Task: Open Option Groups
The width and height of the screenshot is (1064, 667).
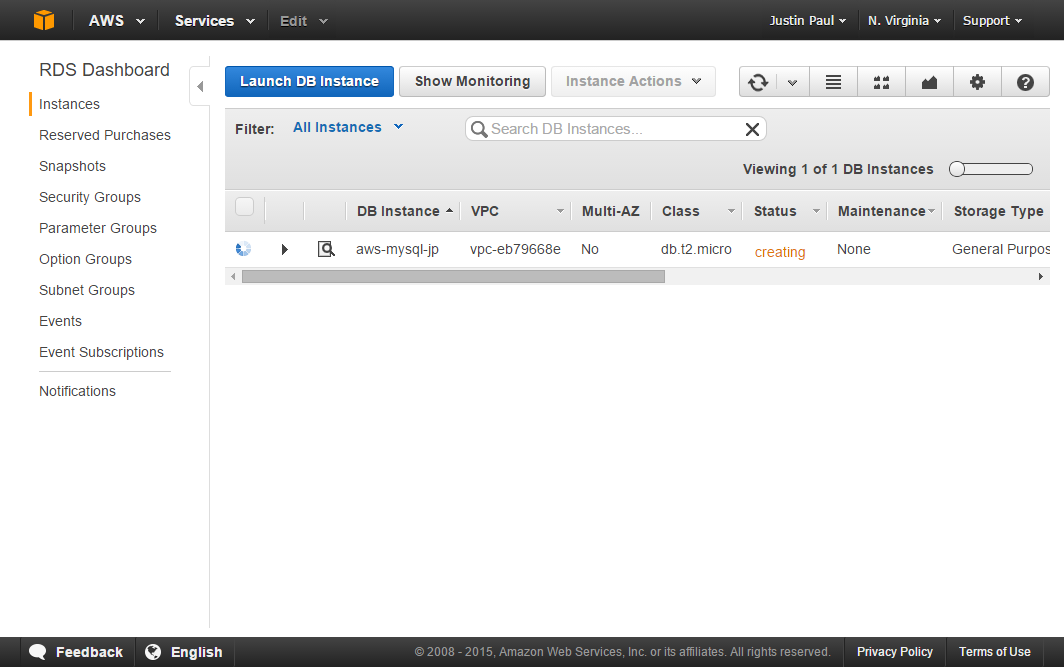Action: 85,259
